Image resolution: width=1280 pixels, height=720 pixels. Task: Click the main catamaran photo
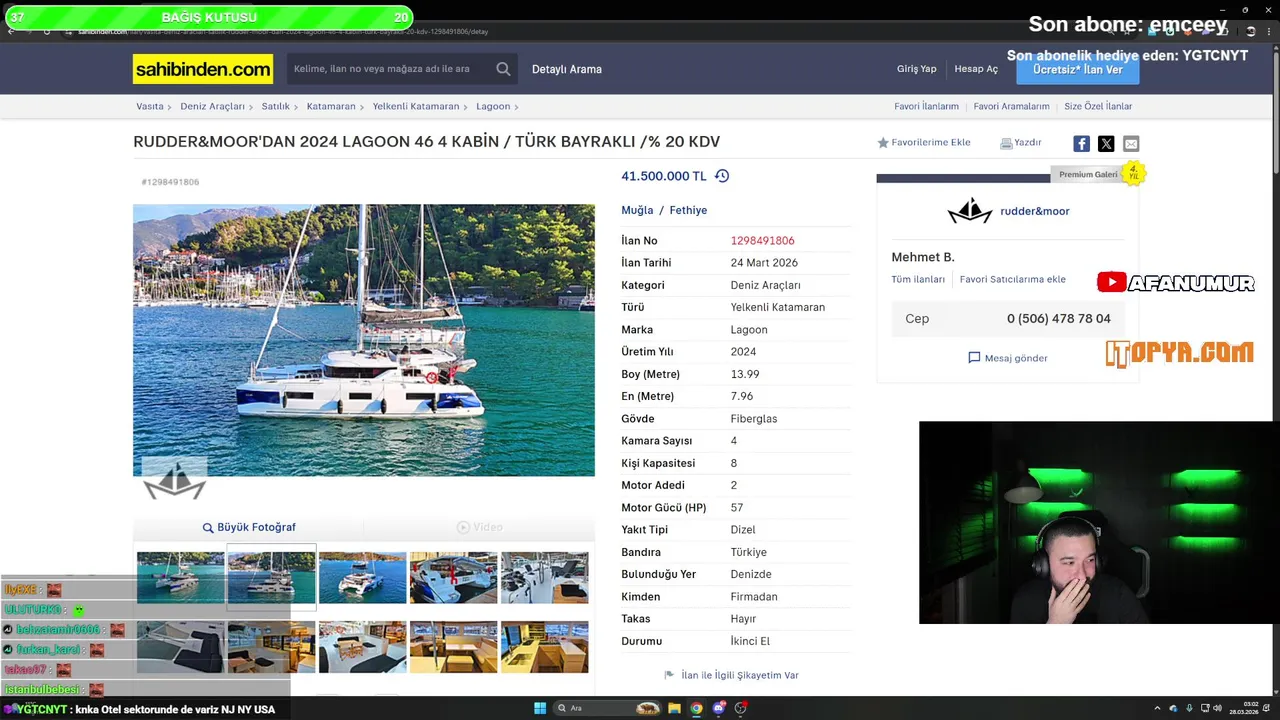pos(364,340)
